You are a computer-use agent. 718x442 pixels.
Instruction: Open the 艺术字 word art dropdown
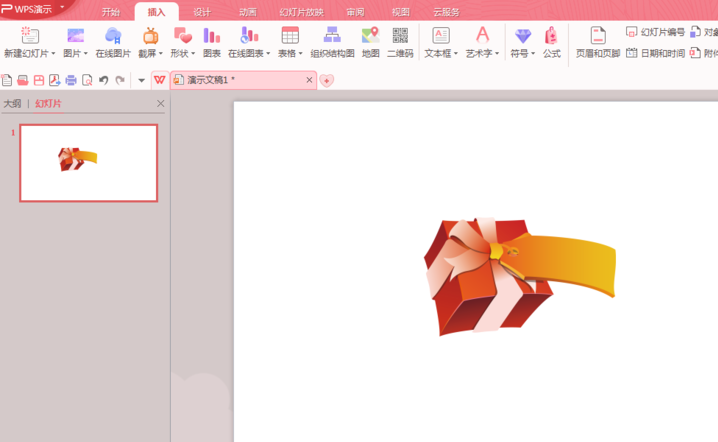(x=482, y=54)
